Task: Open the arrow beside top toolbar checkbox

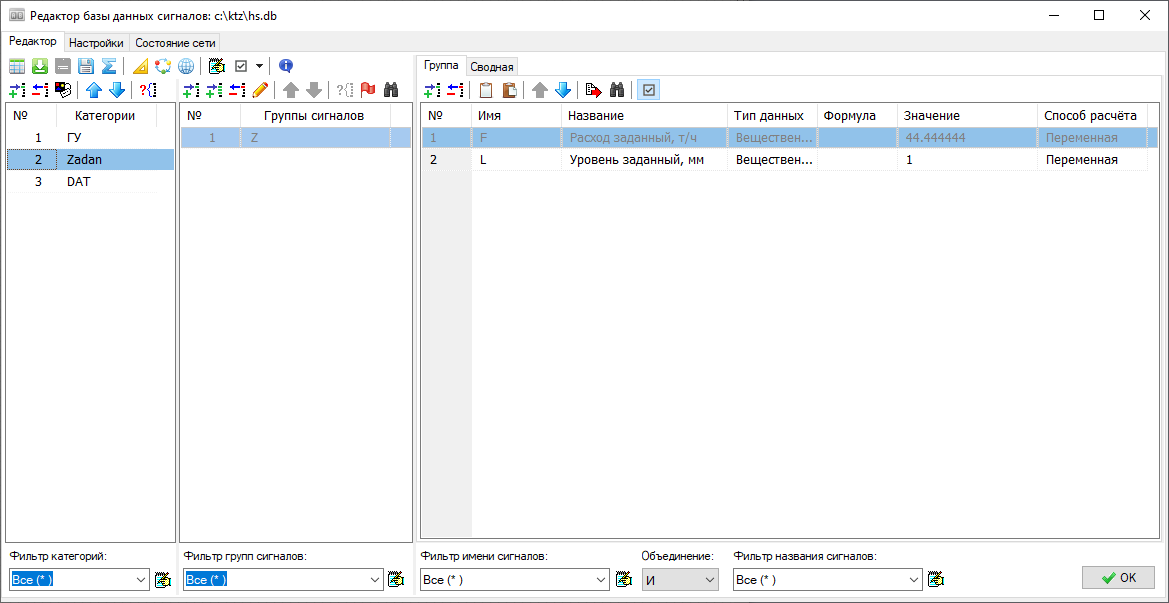Action: [x=259, y=66]
